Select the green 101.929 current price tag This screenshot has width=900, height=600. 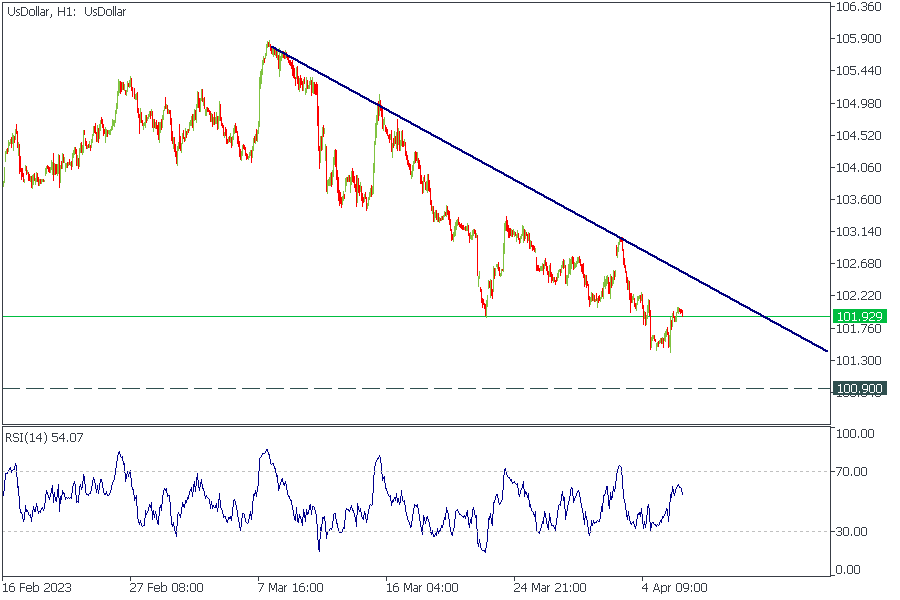pyautogui.click(x=858, y=316)
